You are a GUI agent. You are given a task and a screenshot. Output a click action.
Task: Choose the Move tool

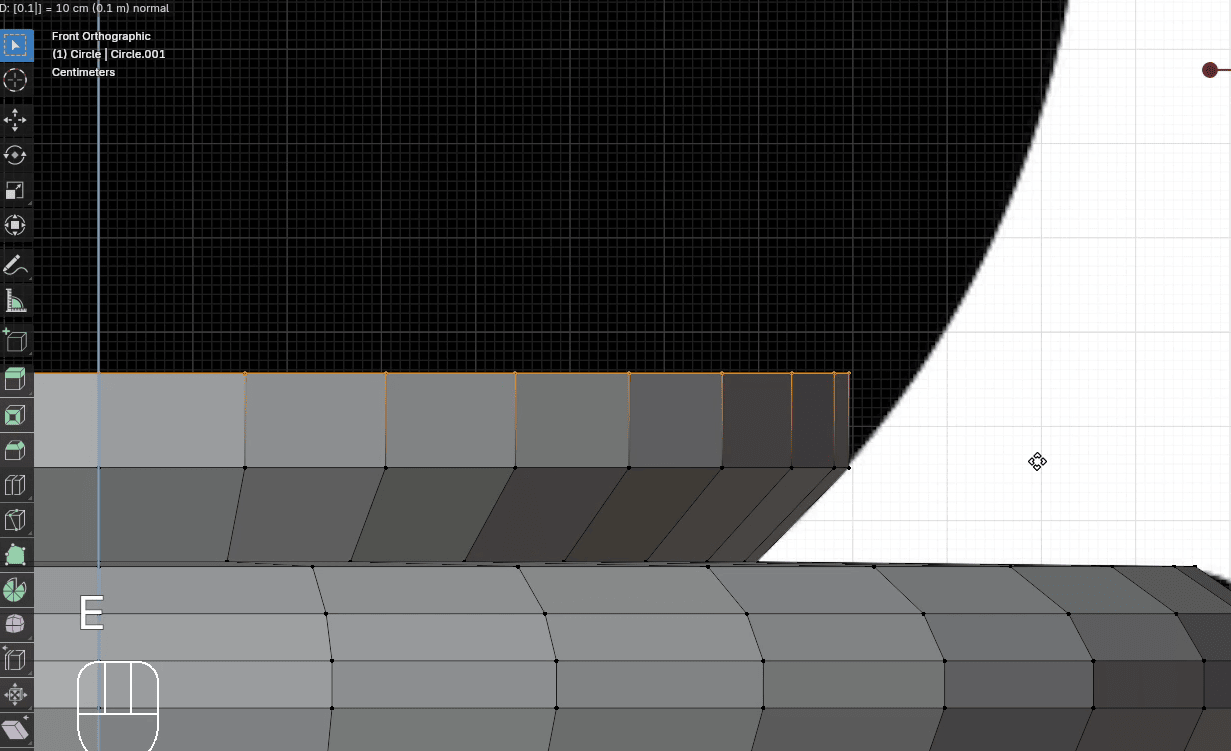click(15, 120)
